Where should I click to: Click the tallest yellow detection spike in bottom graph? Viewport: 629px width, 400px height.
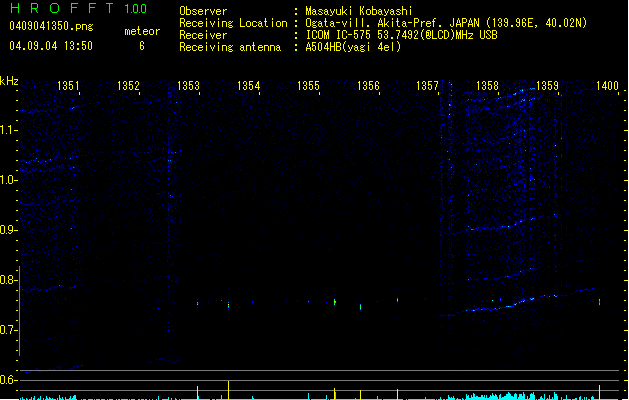(228, 390)
